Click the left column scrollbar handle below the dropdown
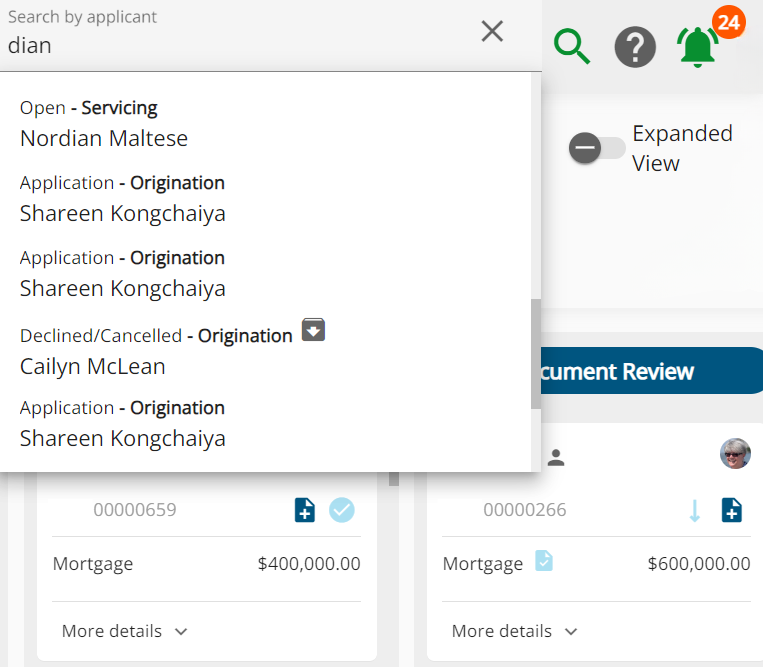 394,479
